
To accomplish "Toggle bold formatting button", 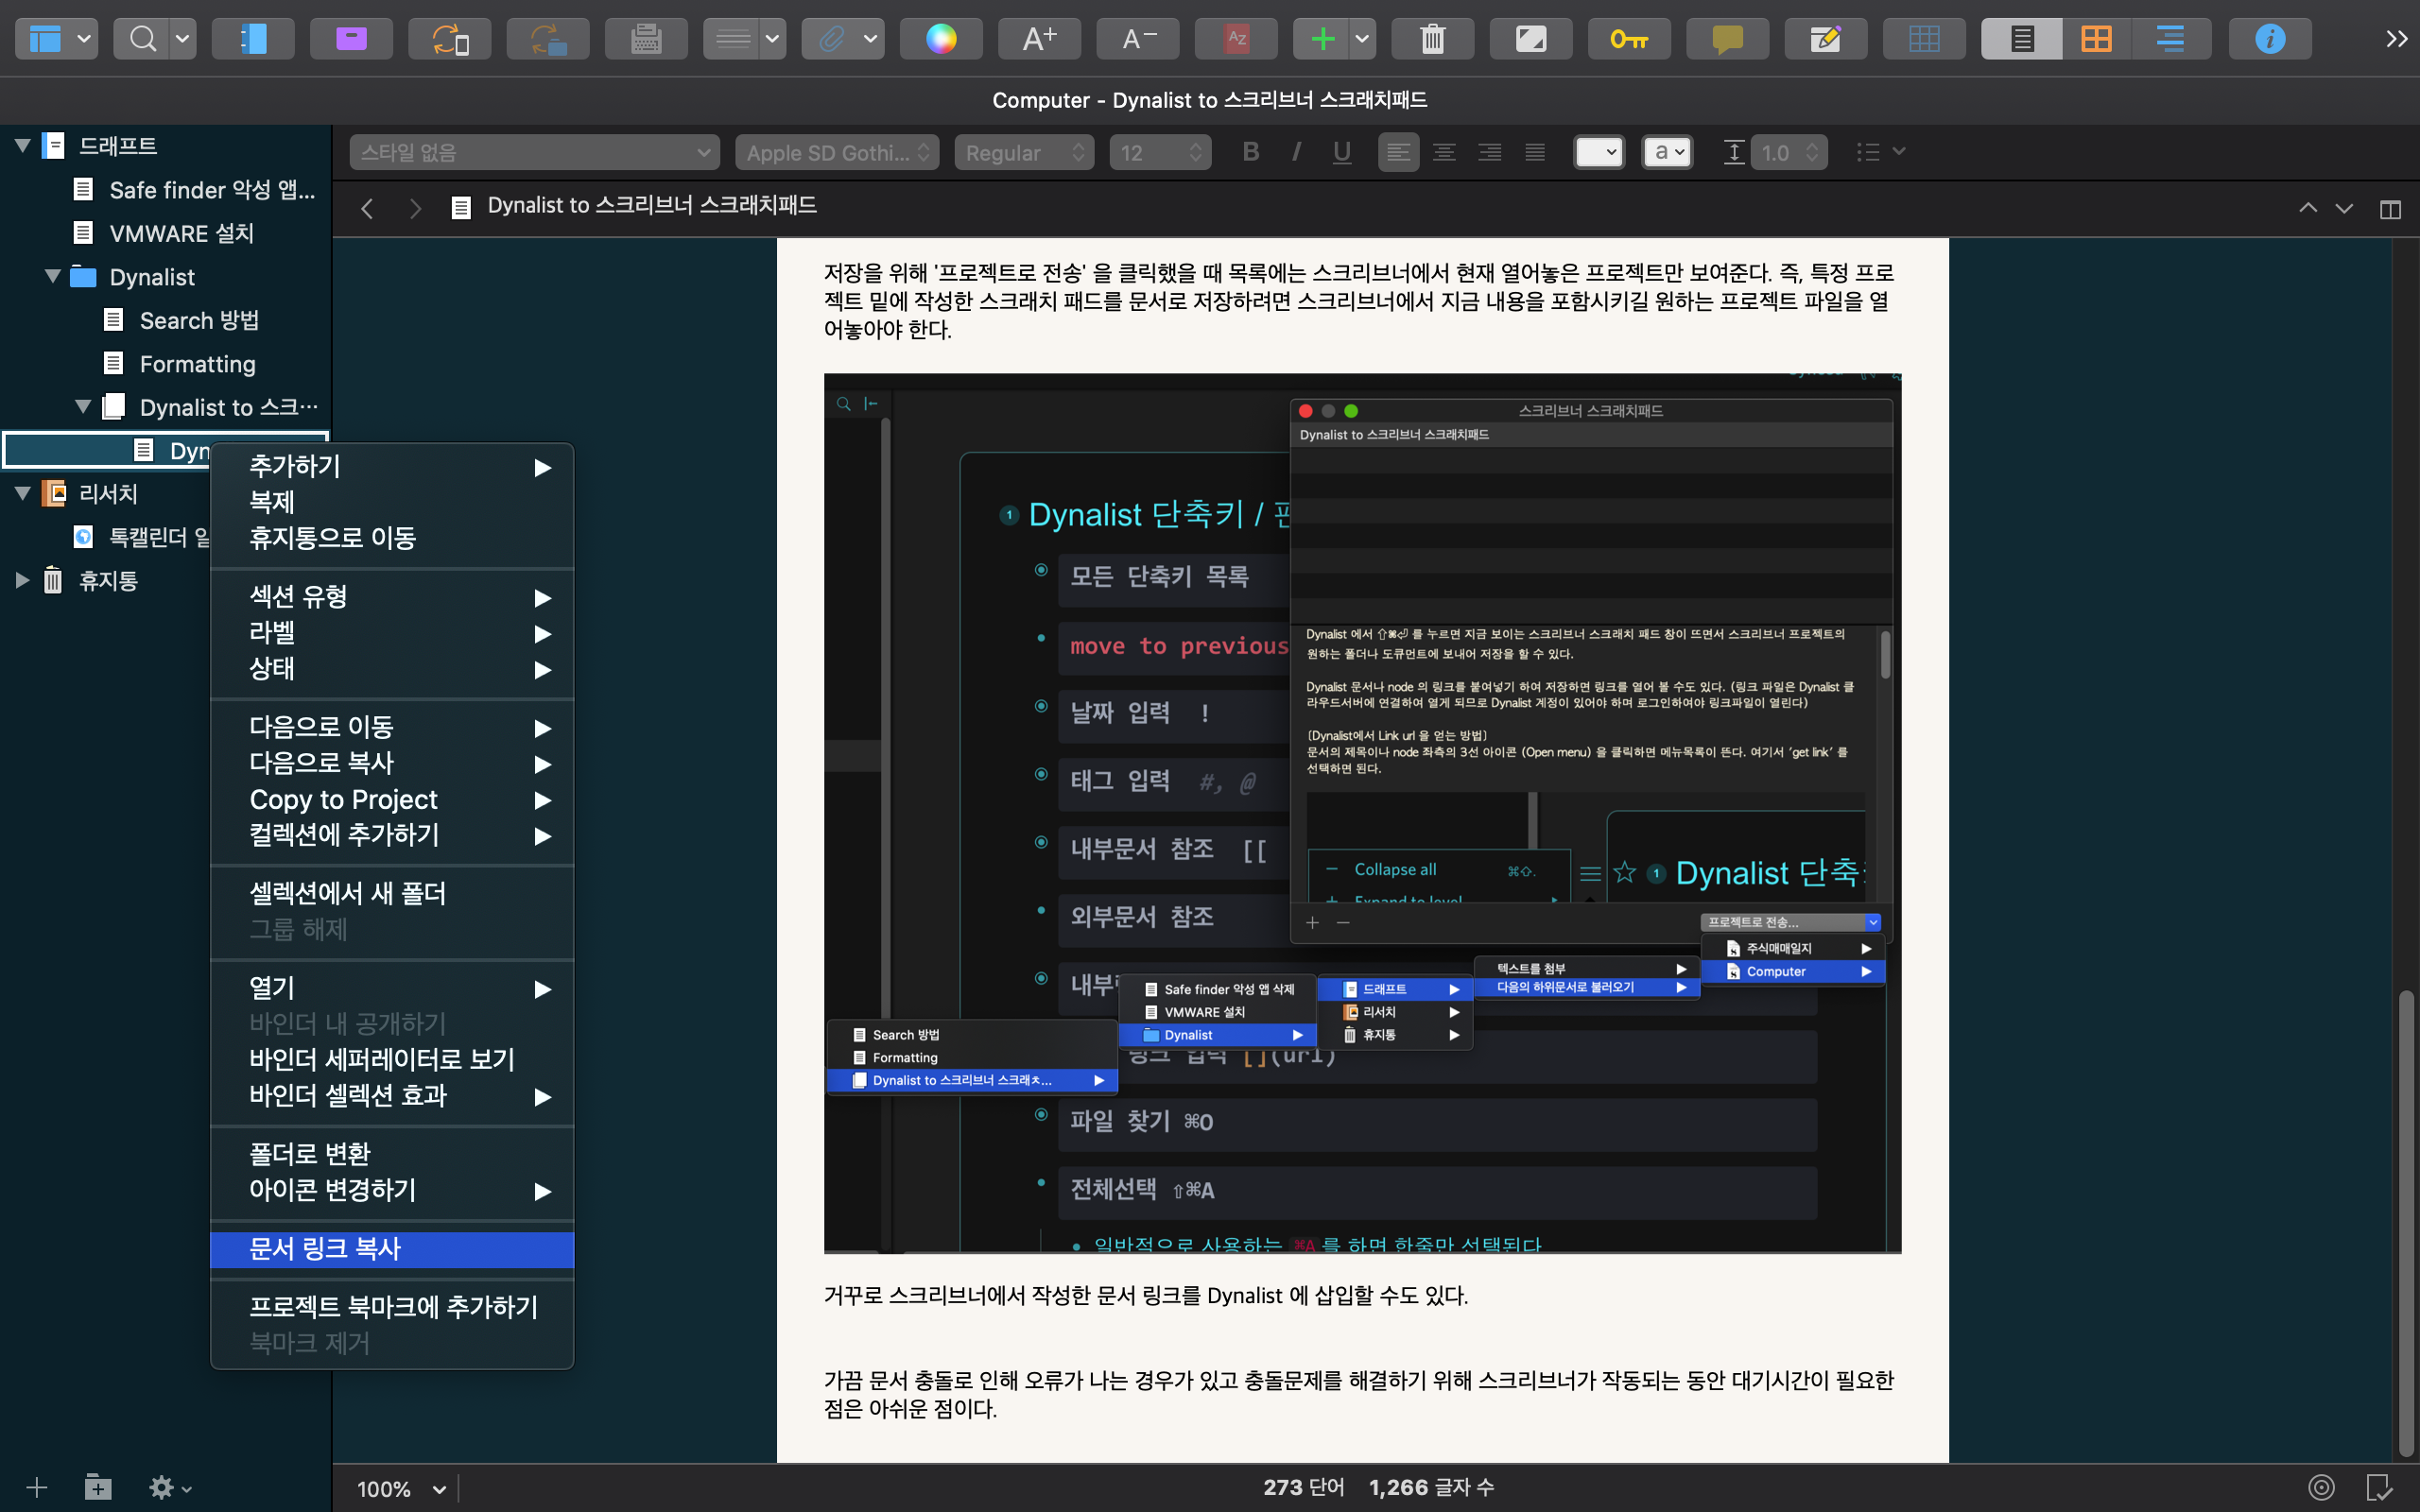I will (1250, 152).
